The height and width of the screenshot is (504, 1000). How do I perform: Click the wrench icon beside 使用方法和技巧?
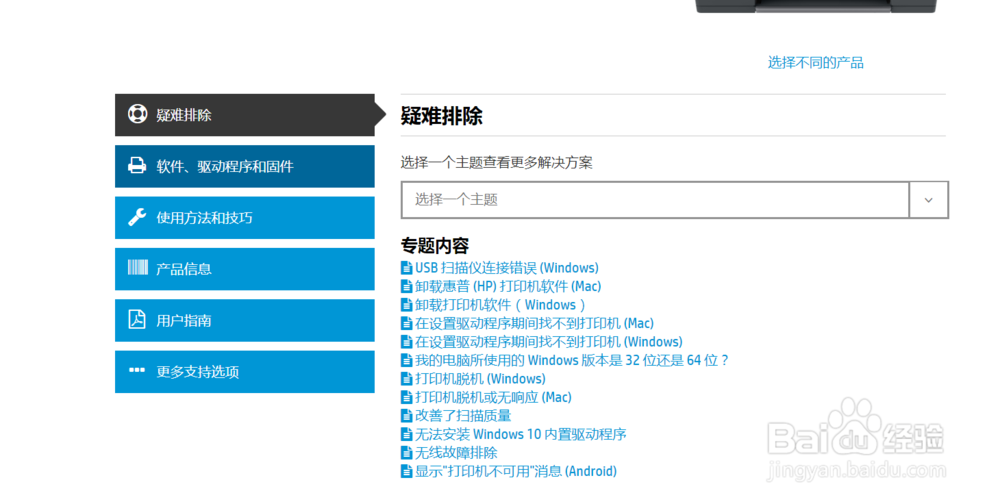pos(137,217)
